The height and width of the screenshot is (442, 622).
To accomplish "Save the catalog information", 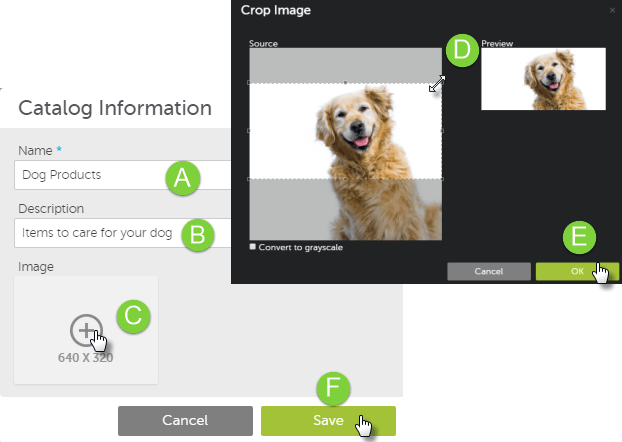I will point(328,420).
